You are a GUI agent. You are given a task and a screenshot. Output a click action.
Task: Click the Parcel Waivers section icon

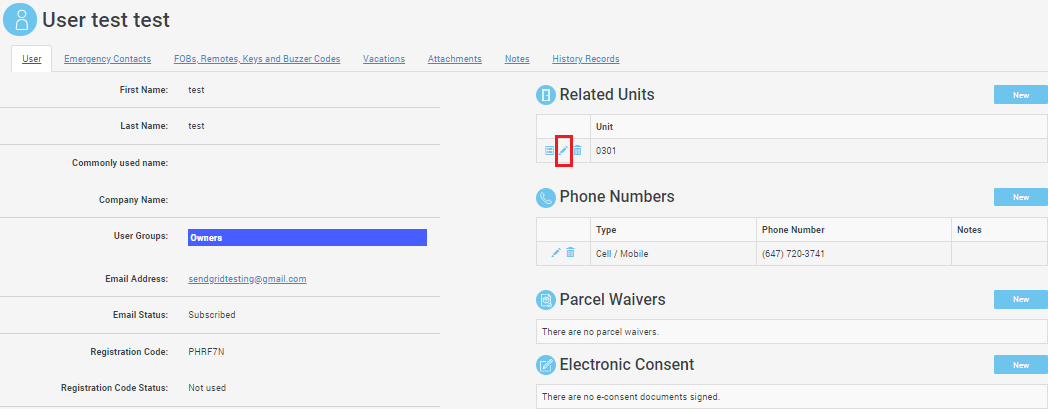coord(546,299)
